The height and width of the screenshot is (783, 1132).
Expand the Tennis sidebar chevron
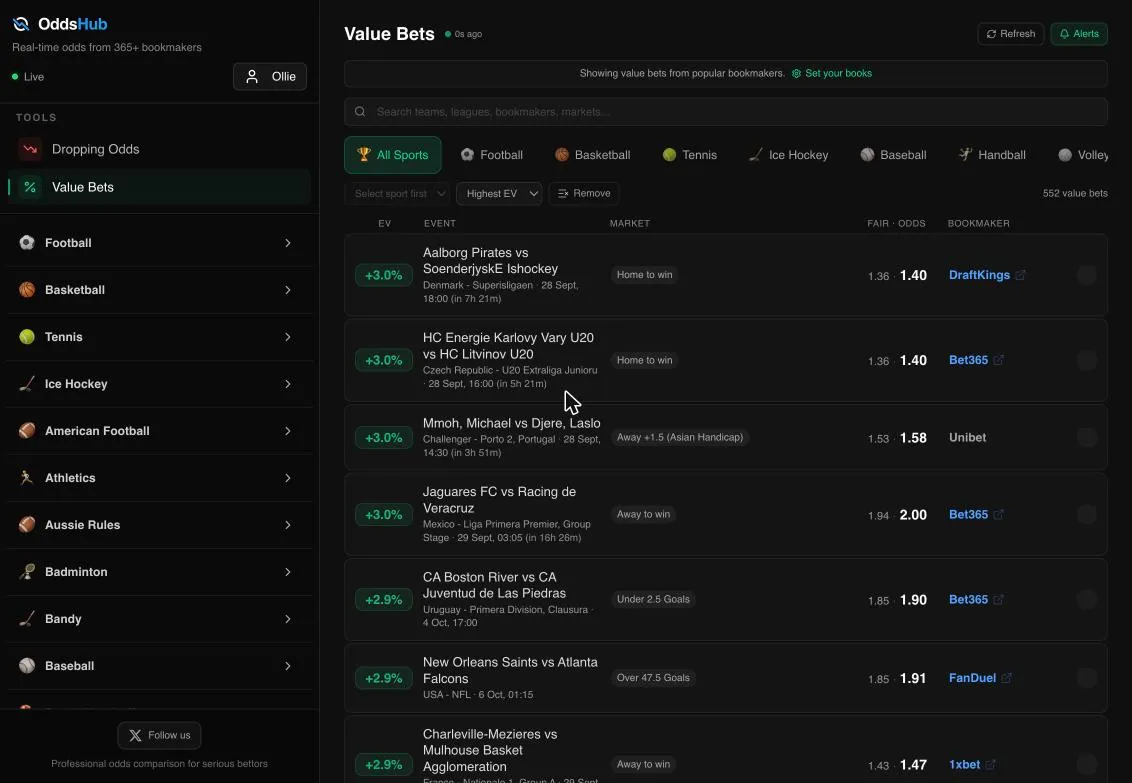tap(288, 337)
